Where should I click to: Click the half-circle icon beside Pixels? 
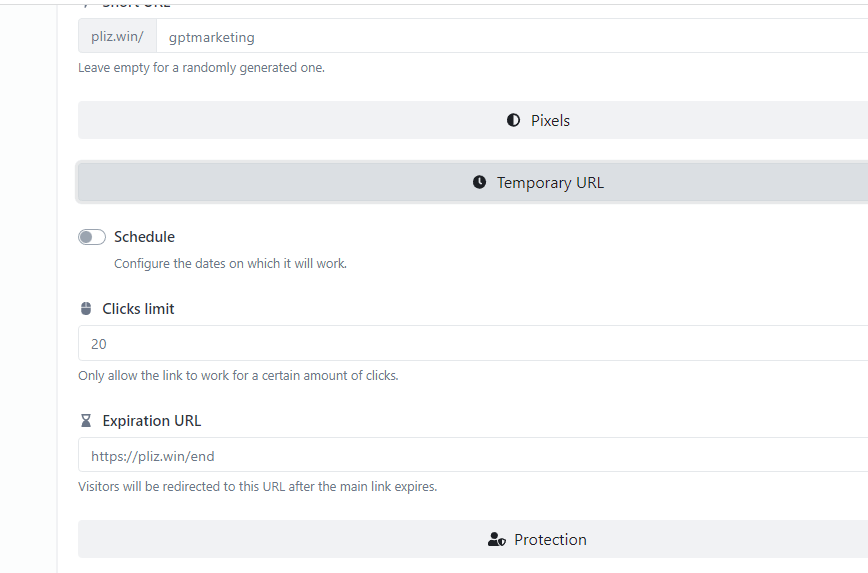point(513,120)
